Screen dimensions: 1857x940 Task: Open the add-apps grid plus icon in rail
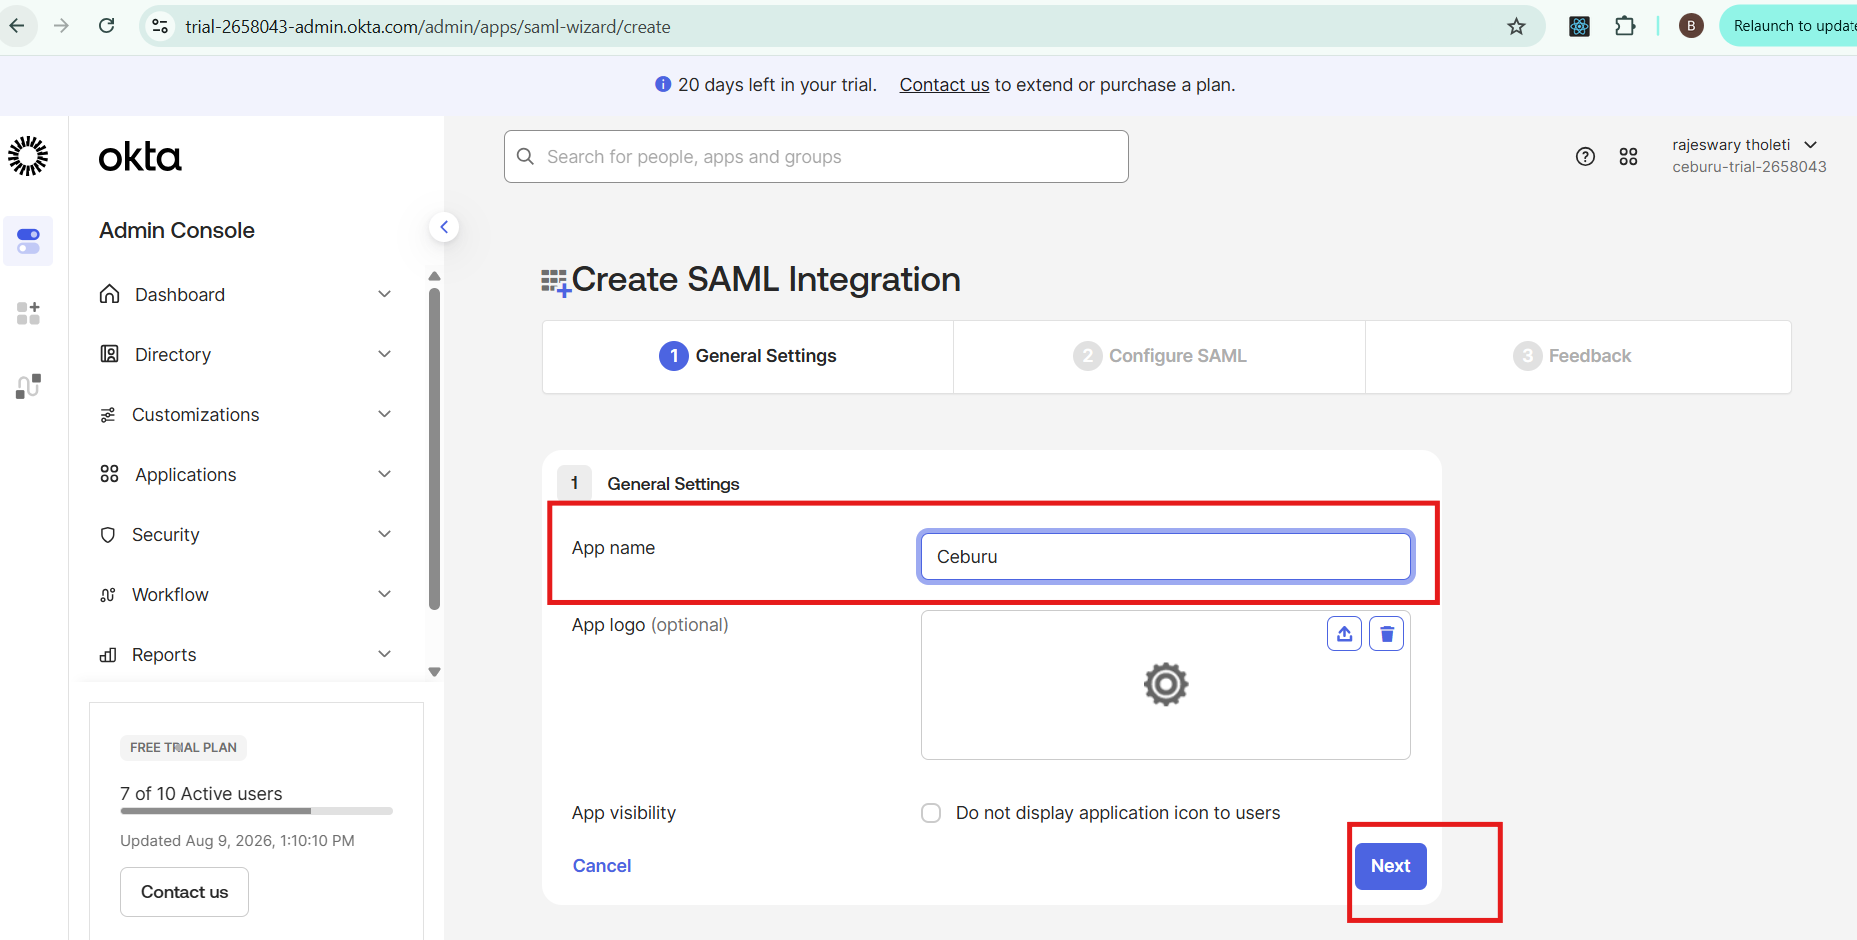[28, 313]
